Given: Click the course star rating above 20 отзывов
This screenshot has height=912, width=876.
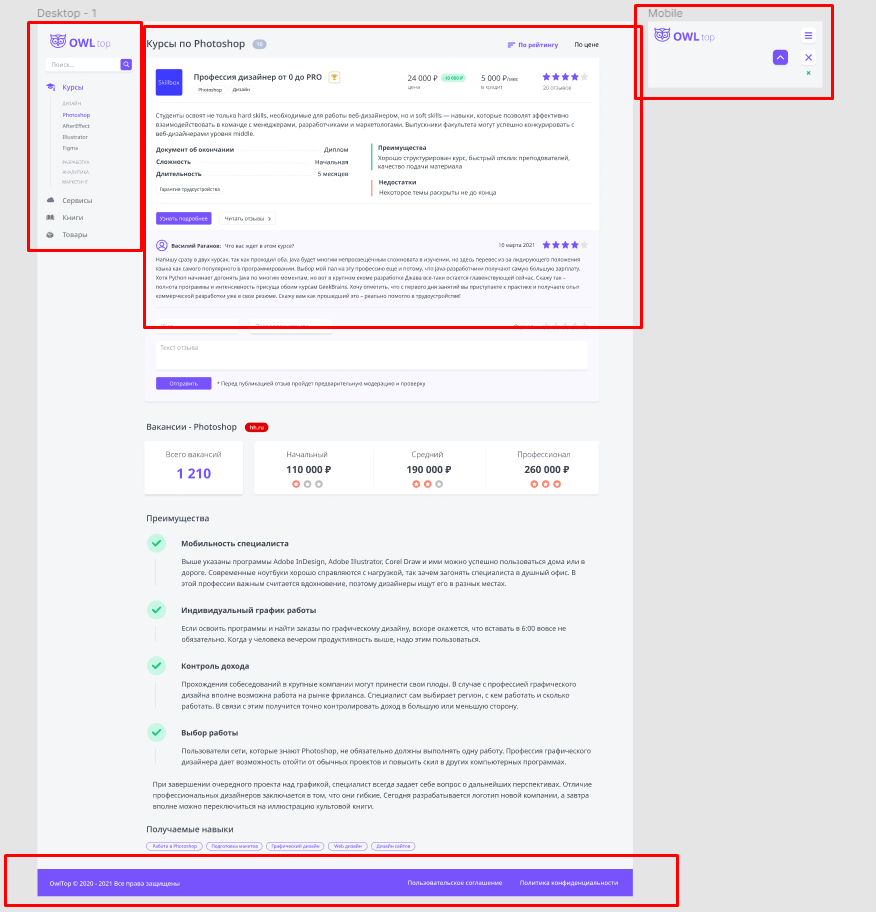Looking at the screenshot, I should click(x=565, y=77).
